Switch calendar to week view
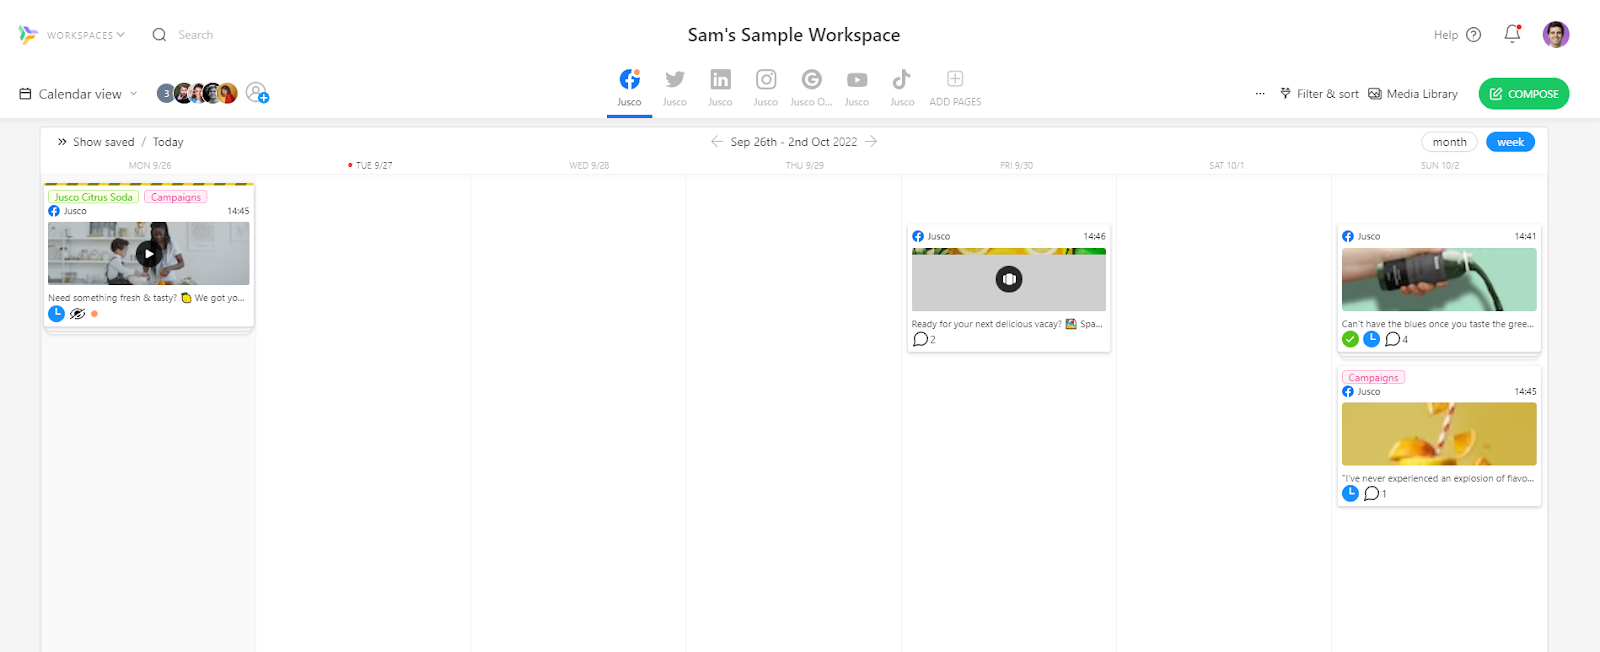This screenshot has height=652, width=1600. tap(1510, 142)
